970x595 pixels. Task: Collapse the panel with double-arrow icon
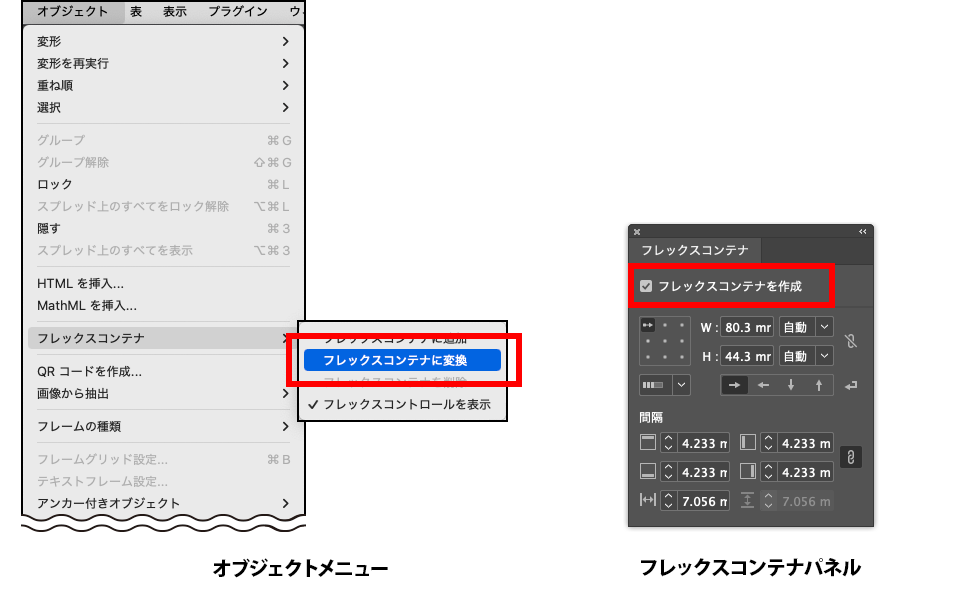(862, 231)
